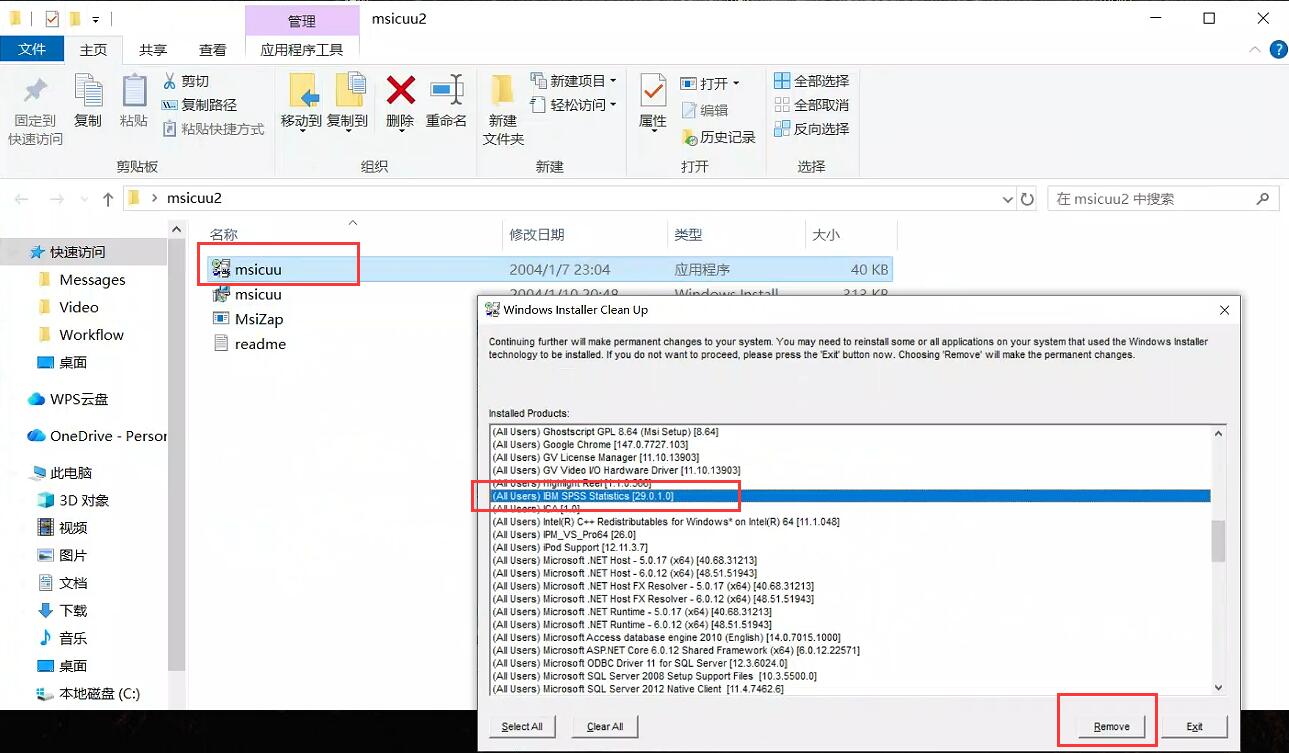This screenshot has height=753, width=1289.
Task: Expand the address bar history dropdown
Action: pos(1007,199)
